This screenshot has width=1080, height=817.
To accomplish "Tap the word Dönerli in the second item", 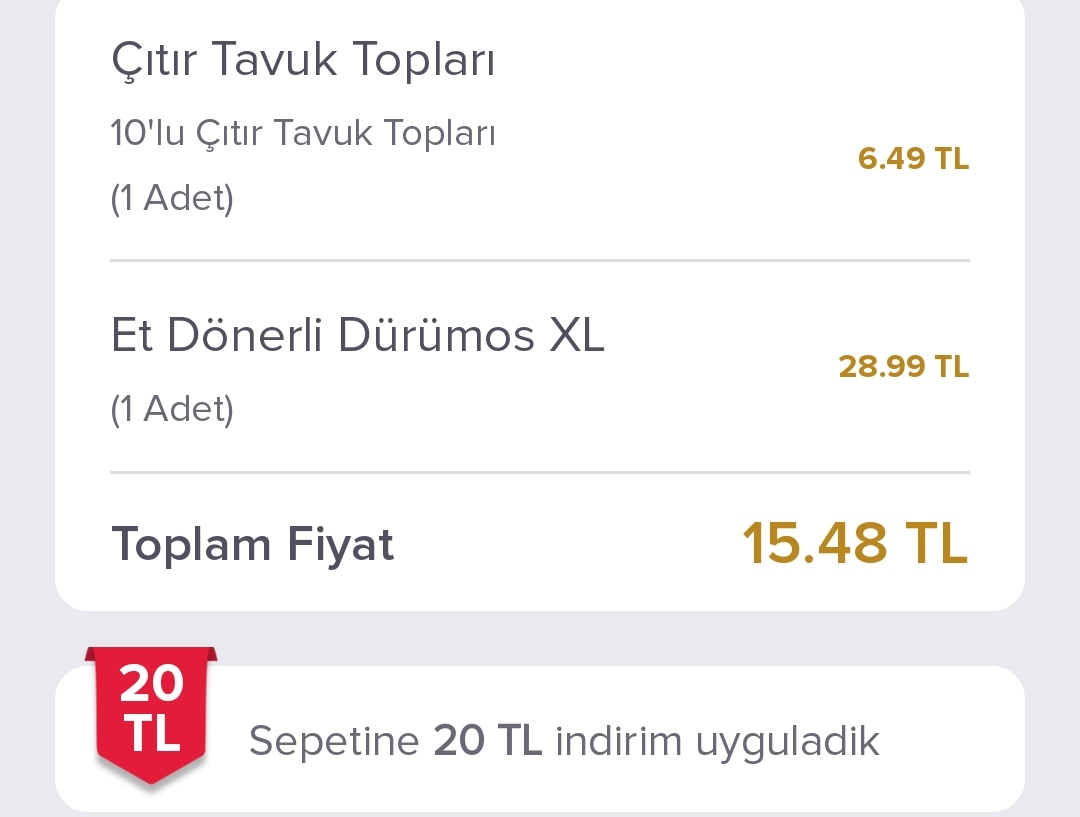I will [245, 336].
